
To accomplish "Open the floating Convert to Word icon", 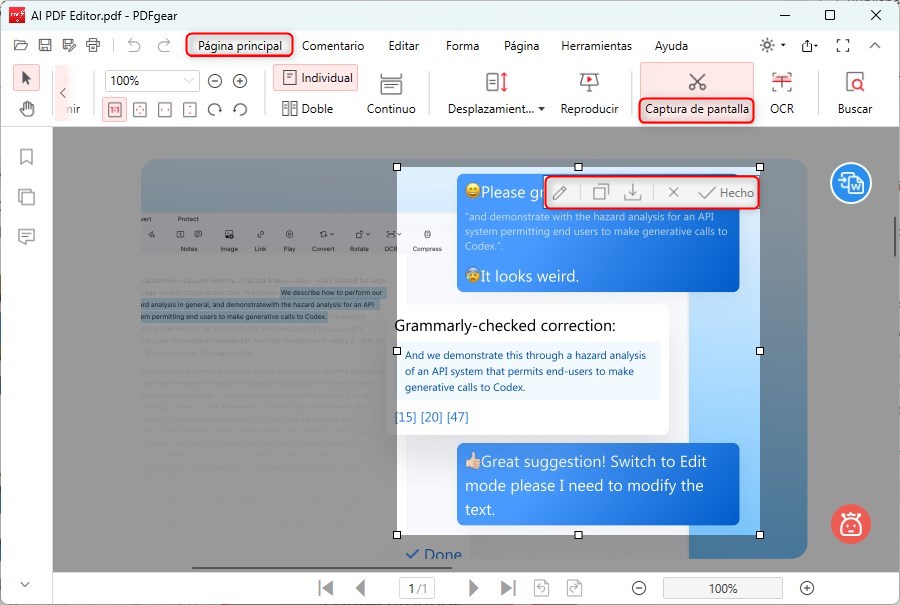I will click(851, 183).
